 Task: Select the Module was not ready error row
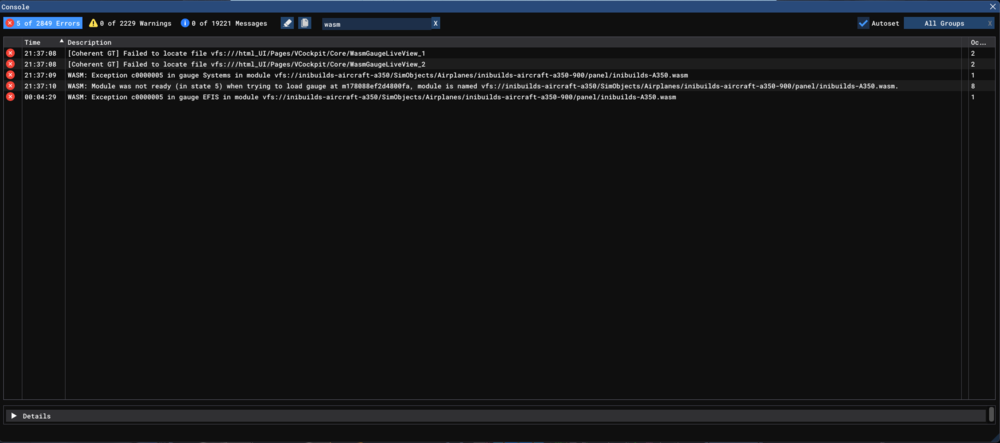click(x=480, y=86)
